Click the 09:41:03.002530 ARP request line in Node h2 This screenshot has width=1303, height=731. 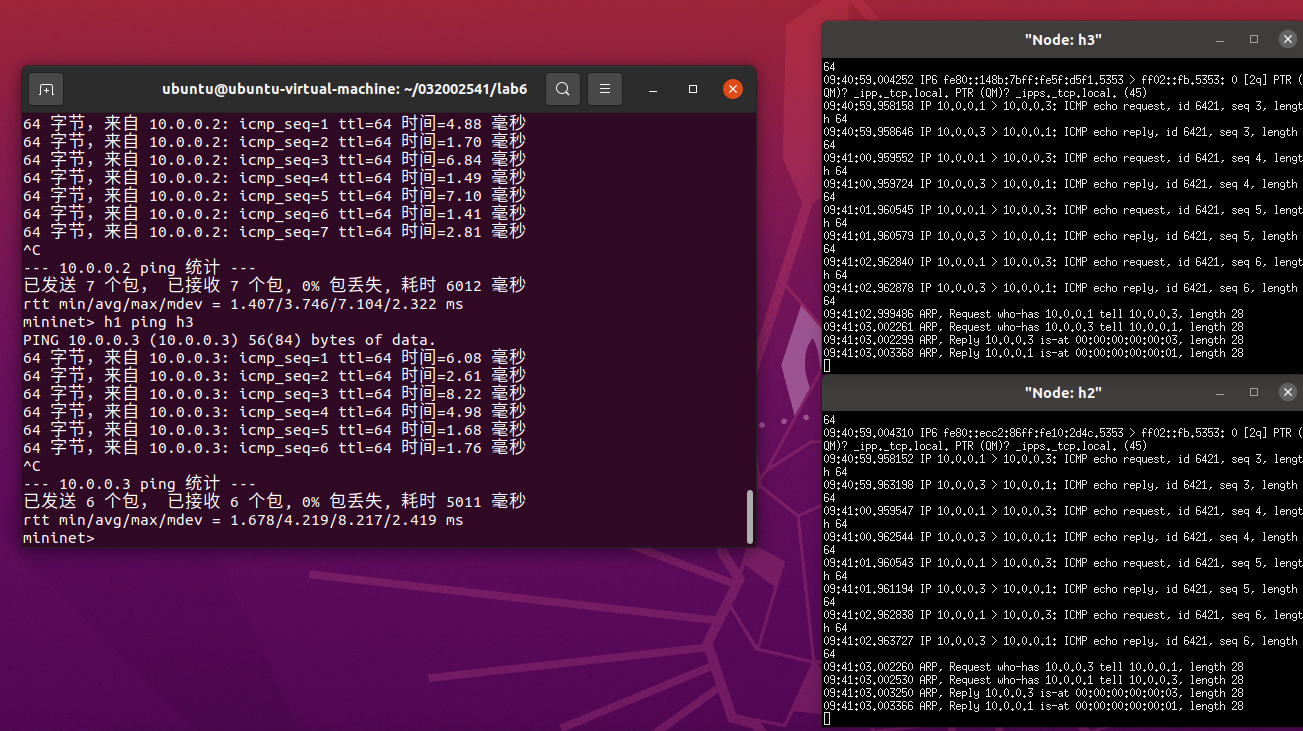pos(1034,680)
